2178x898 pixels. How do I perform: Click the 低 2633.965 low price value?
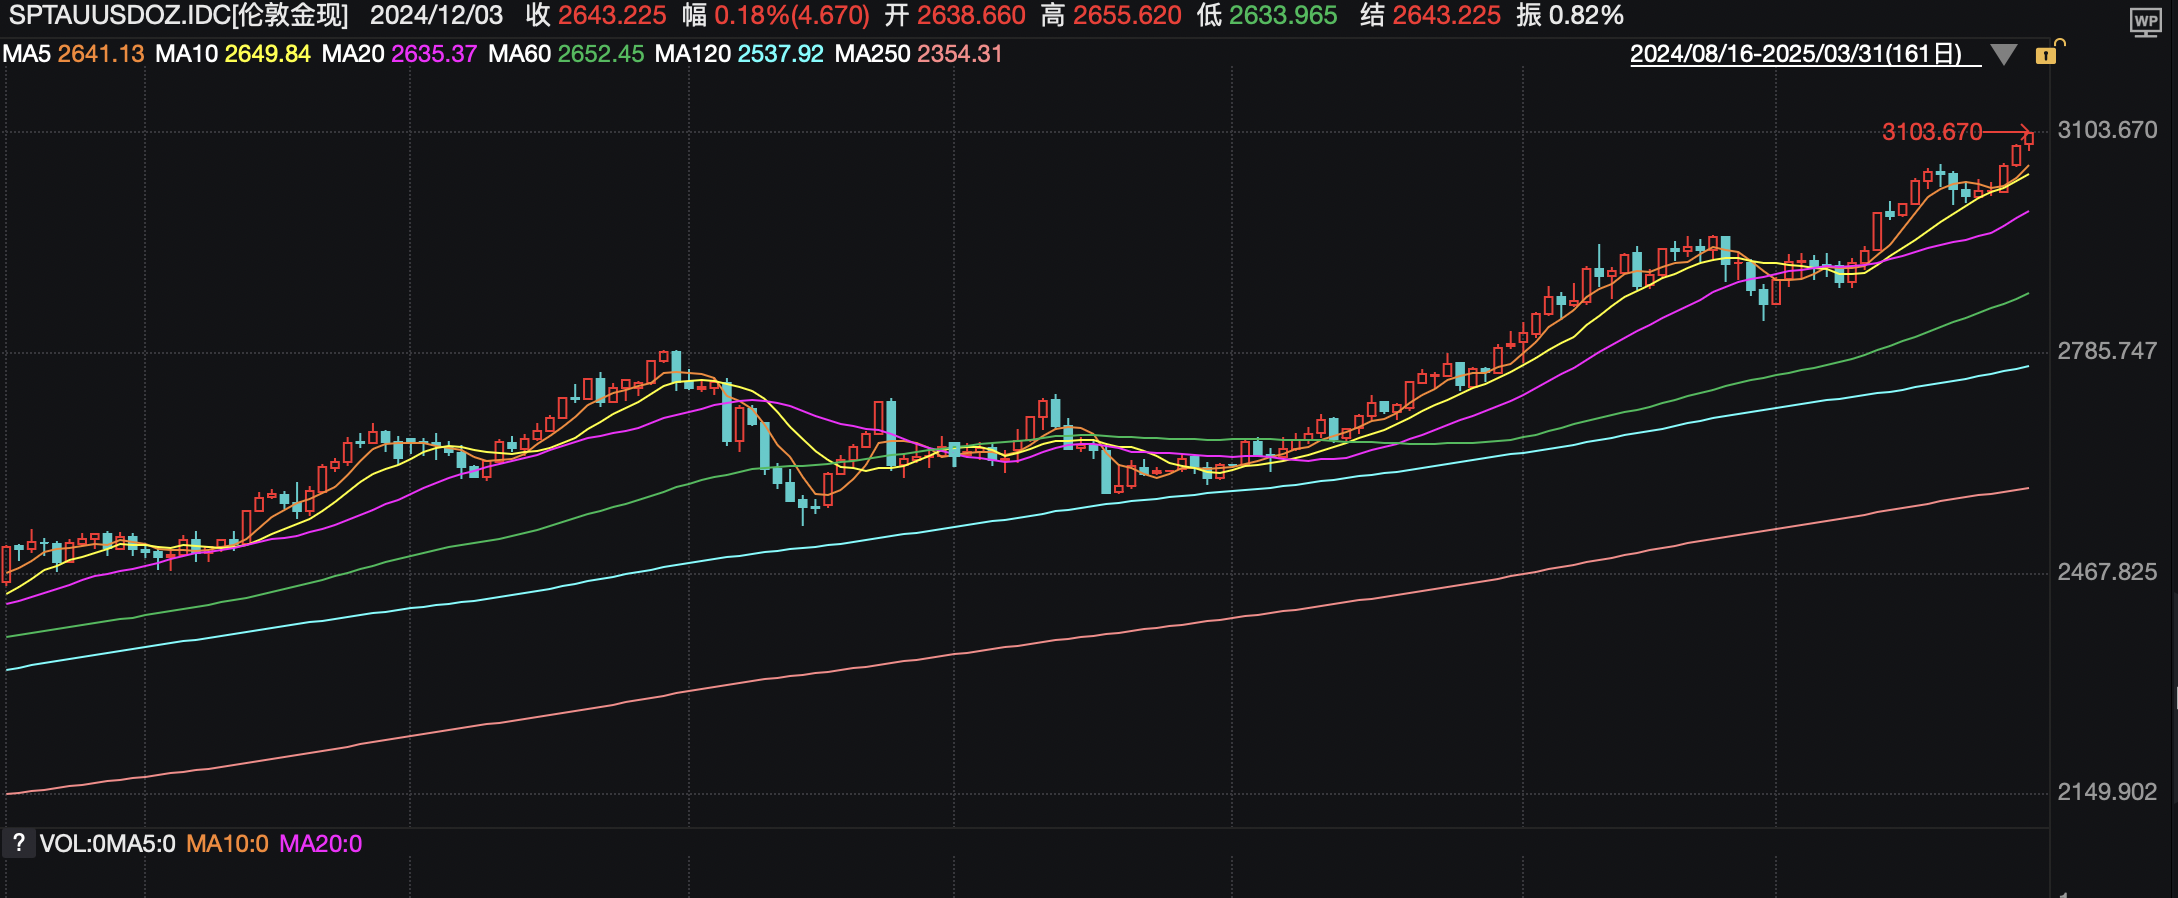tap(1267, 16)
